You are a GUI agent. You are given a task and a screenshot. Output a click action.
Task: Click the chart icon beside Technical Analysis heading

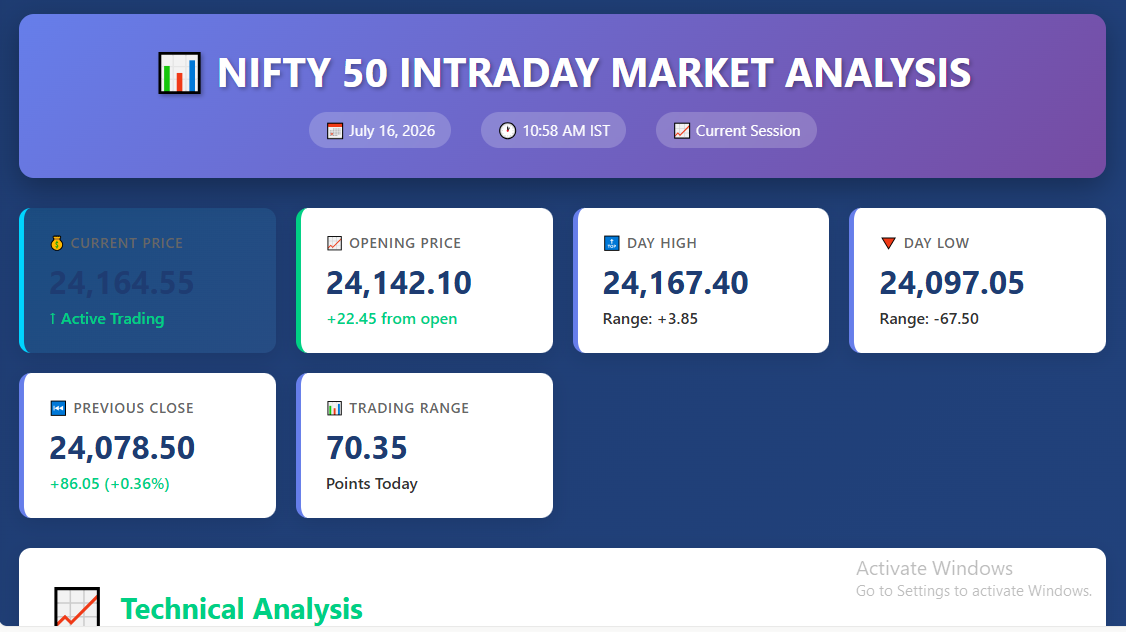point(77,608)
